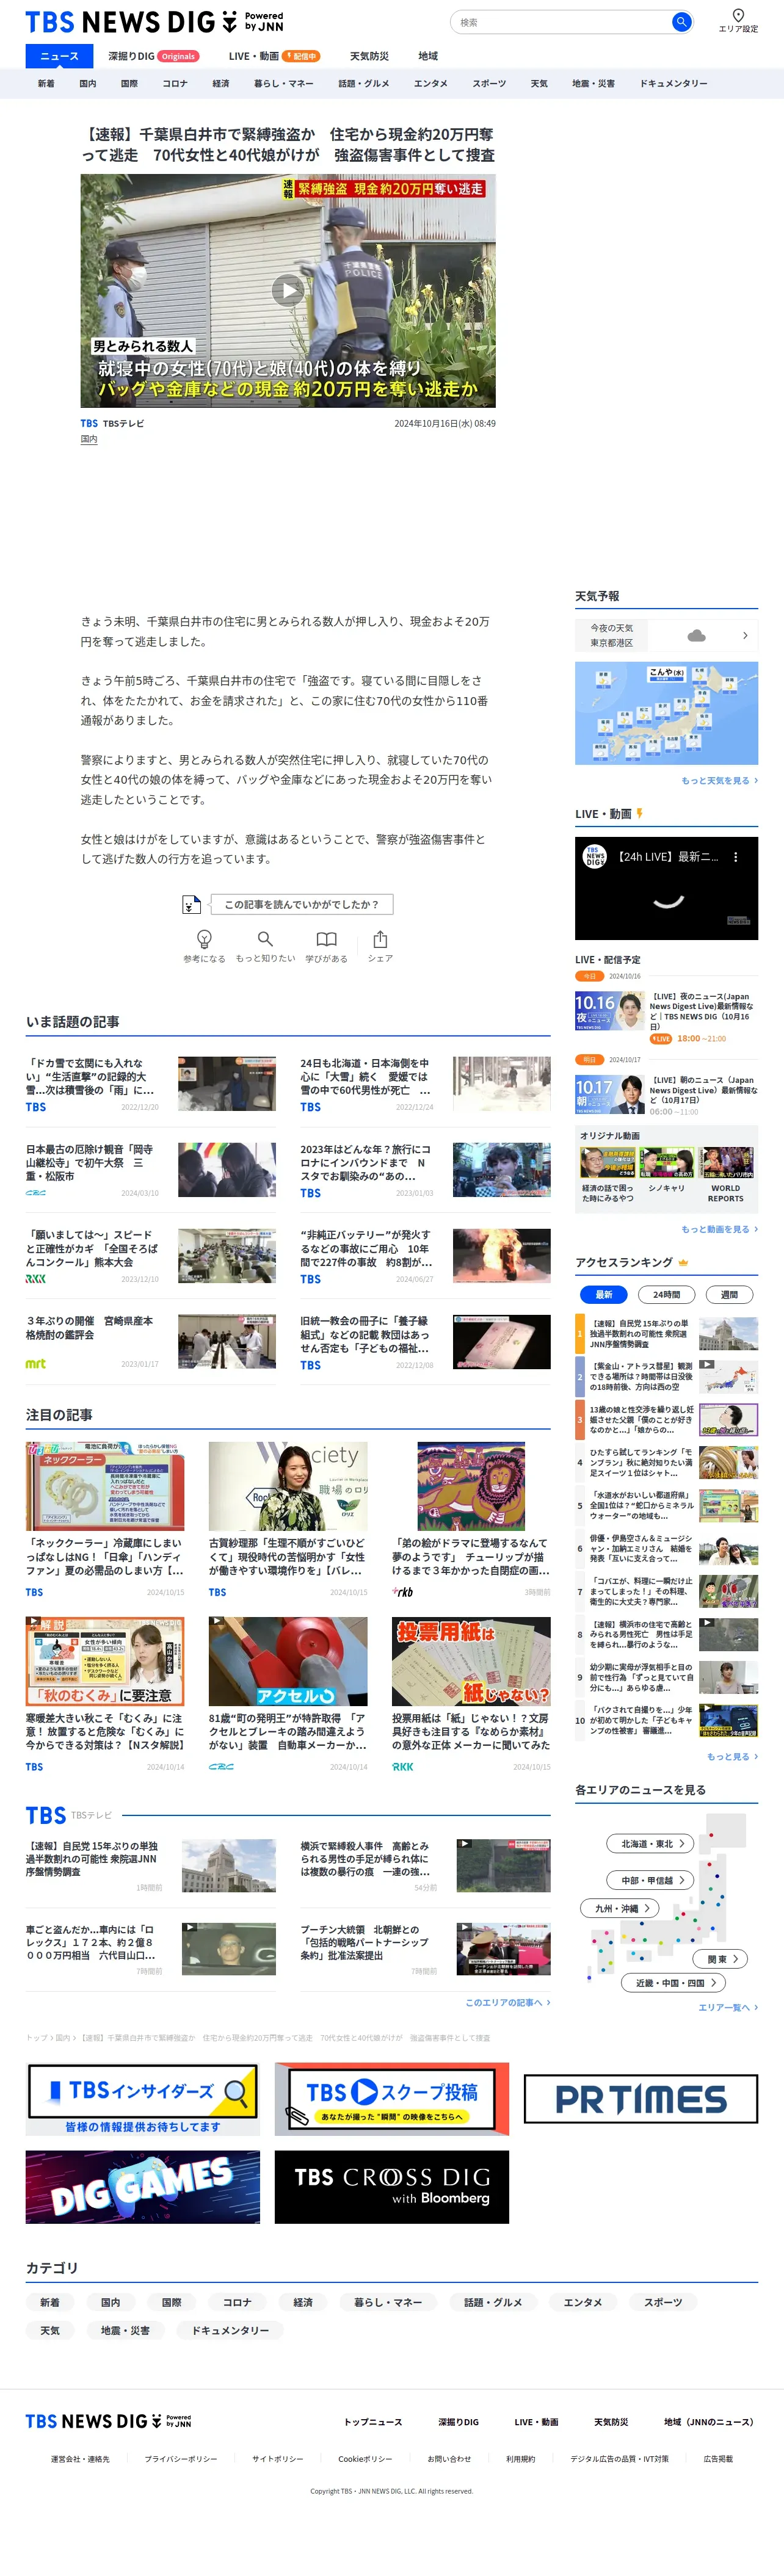Screen dimensions: 784x2576
Task: Click エリア一覧へ link
Action: click(727, 2007)
